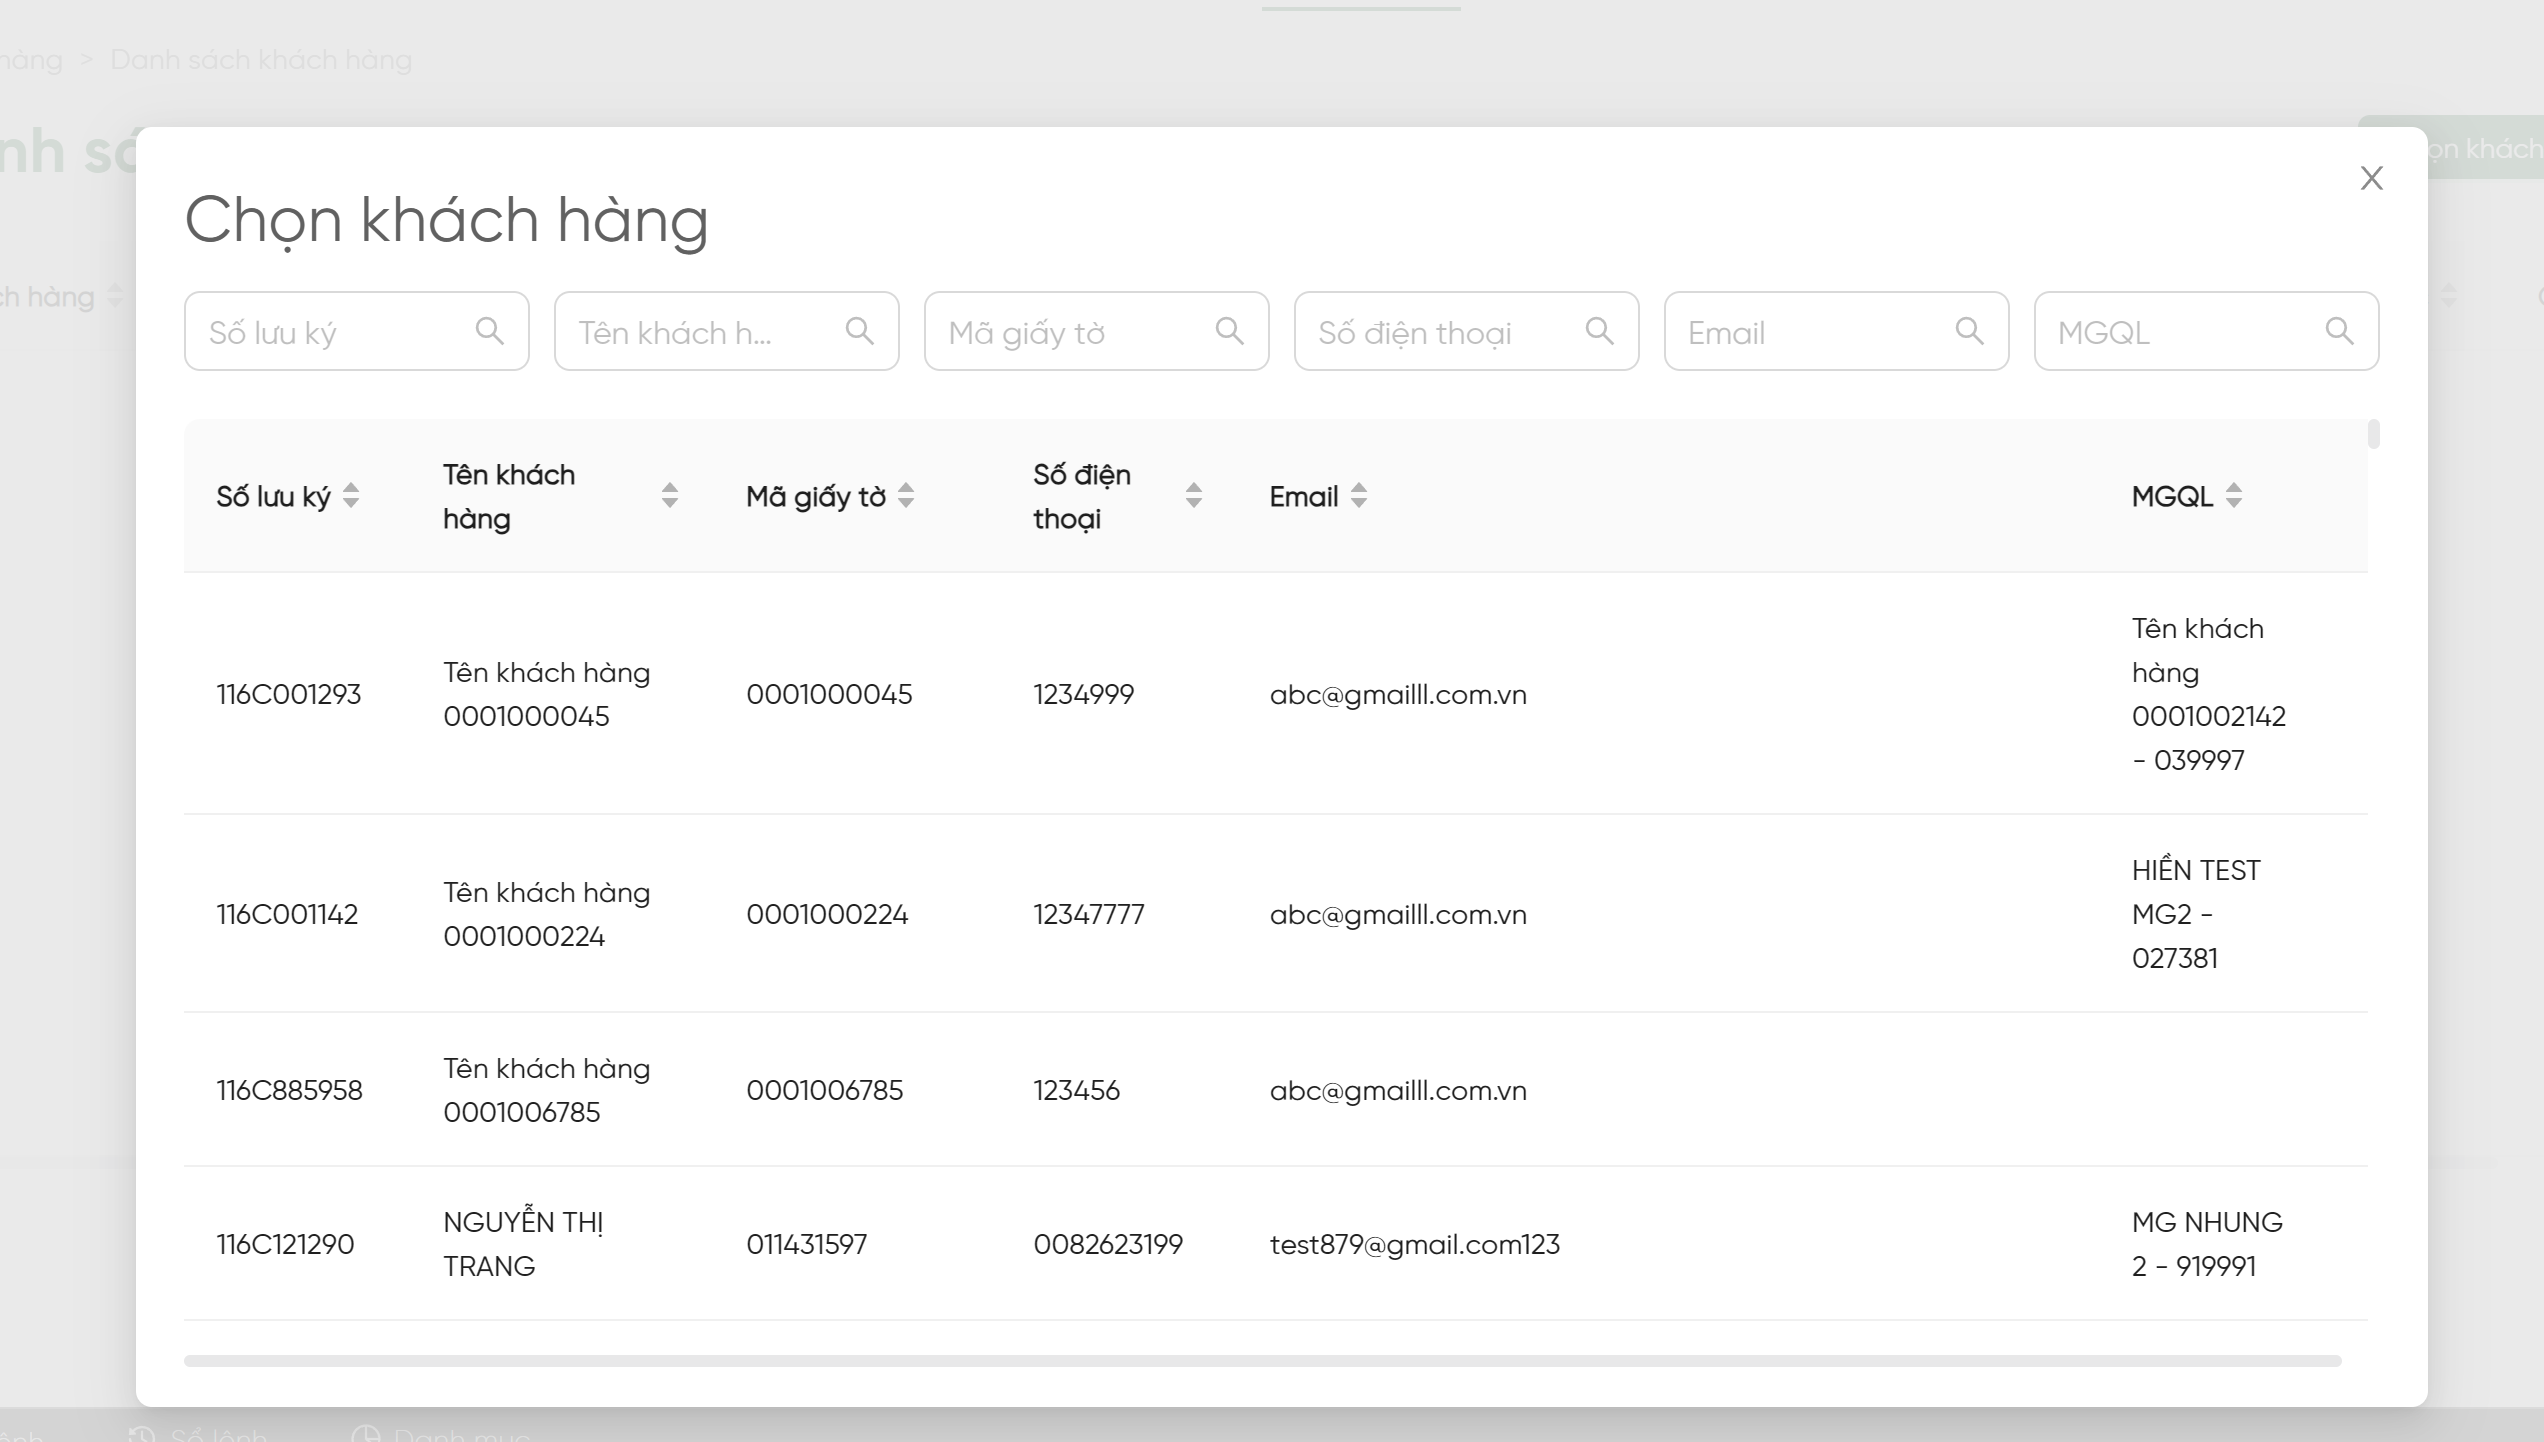Click the horizontal scrollbar under the table
Screen dimensions: 2544x1442
1262,1361
